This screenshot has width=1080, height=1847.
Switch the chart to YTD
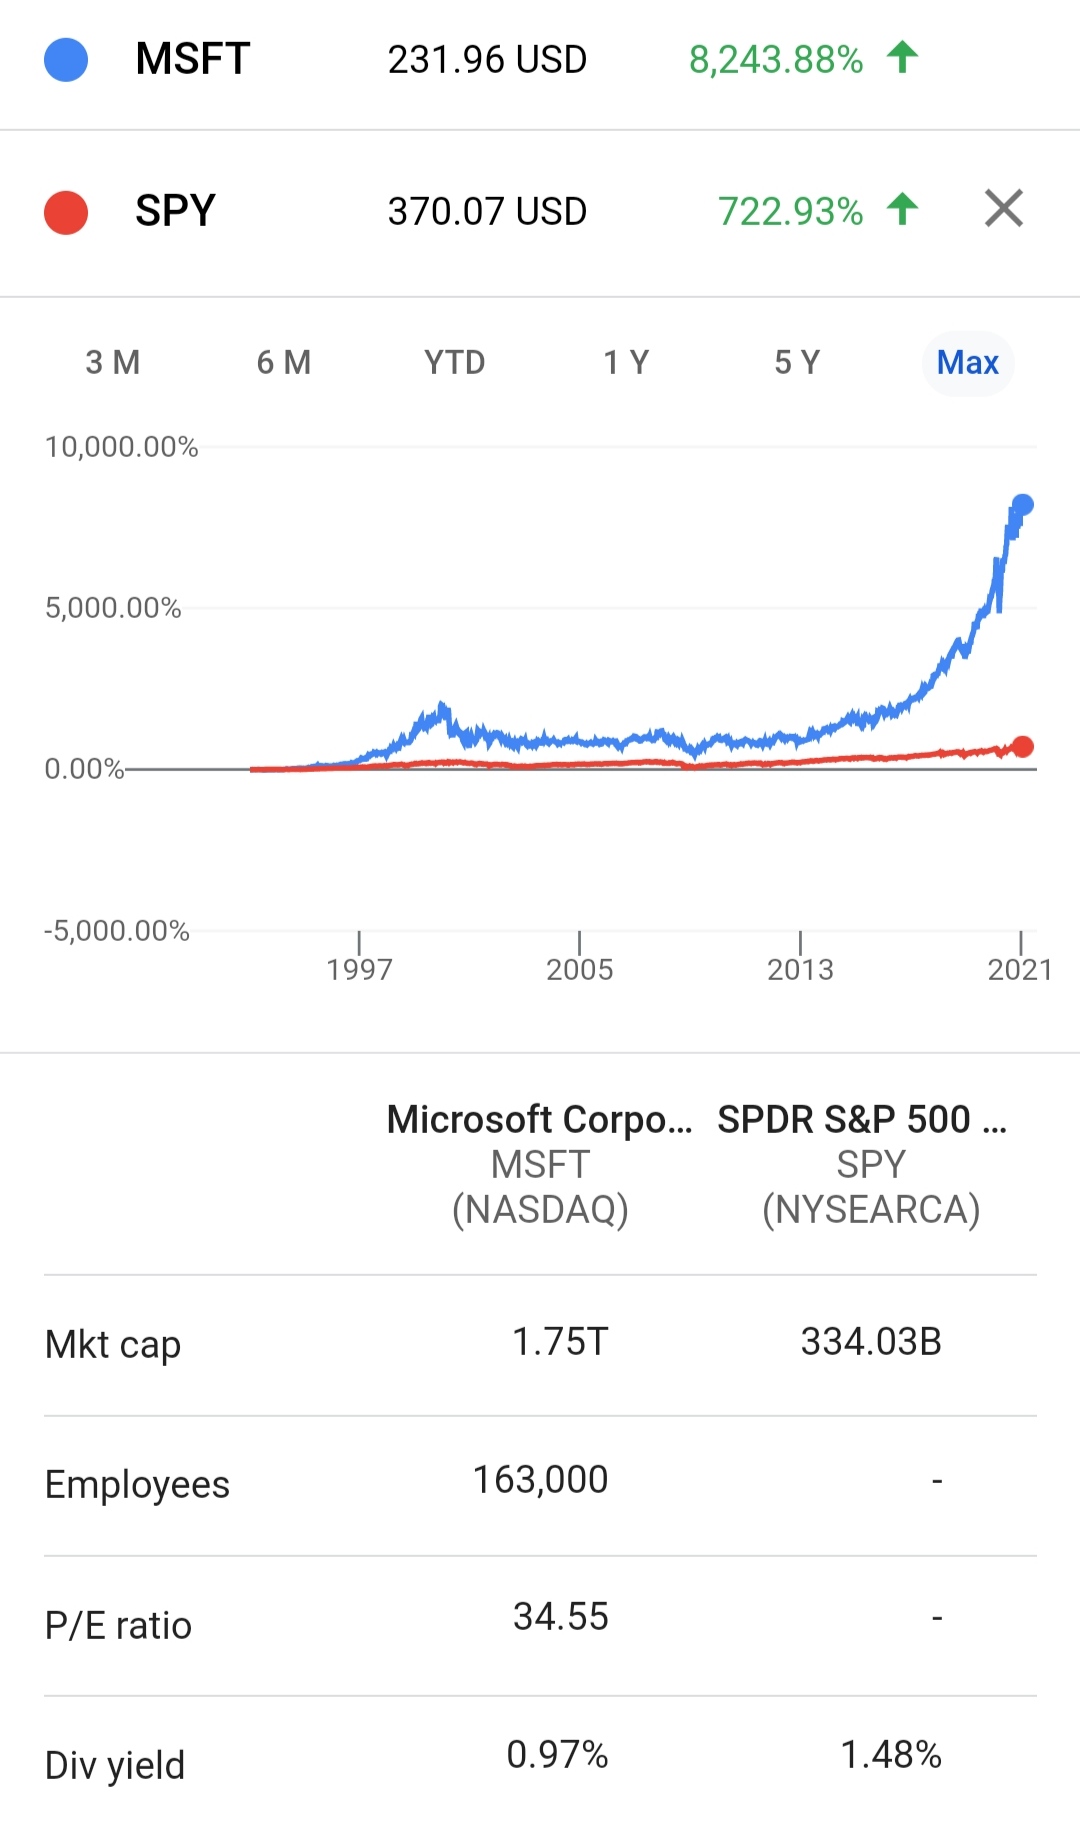tap(455, 362)
